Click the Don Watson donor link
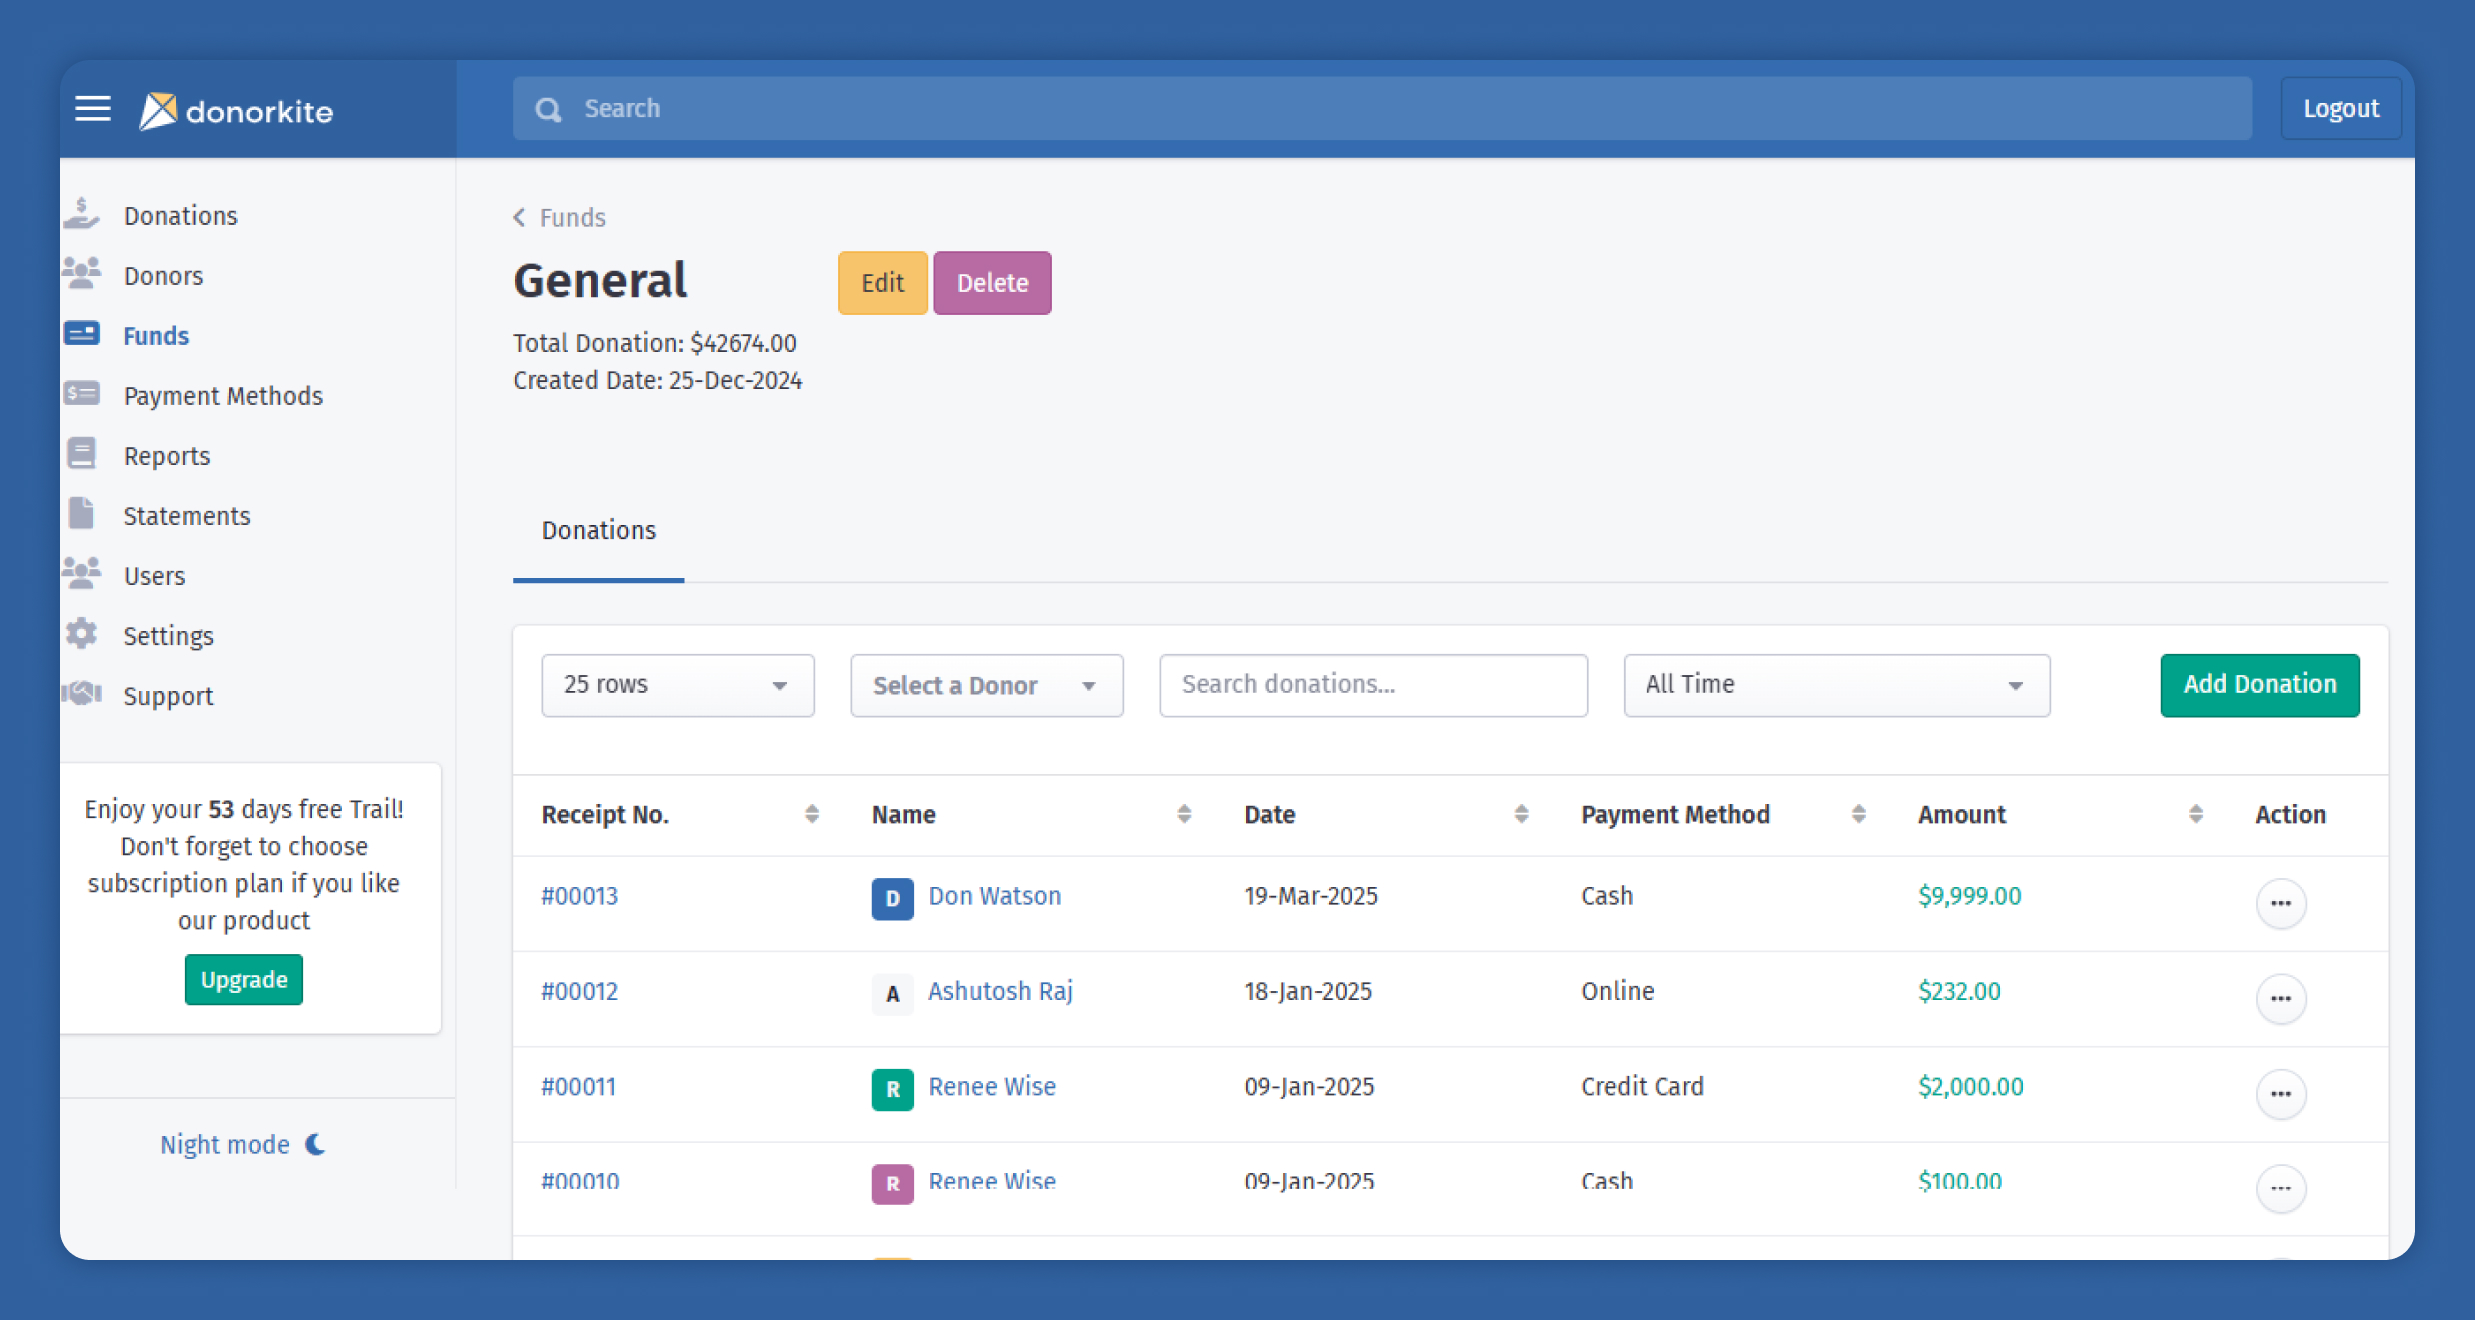 tap(994, 896)
